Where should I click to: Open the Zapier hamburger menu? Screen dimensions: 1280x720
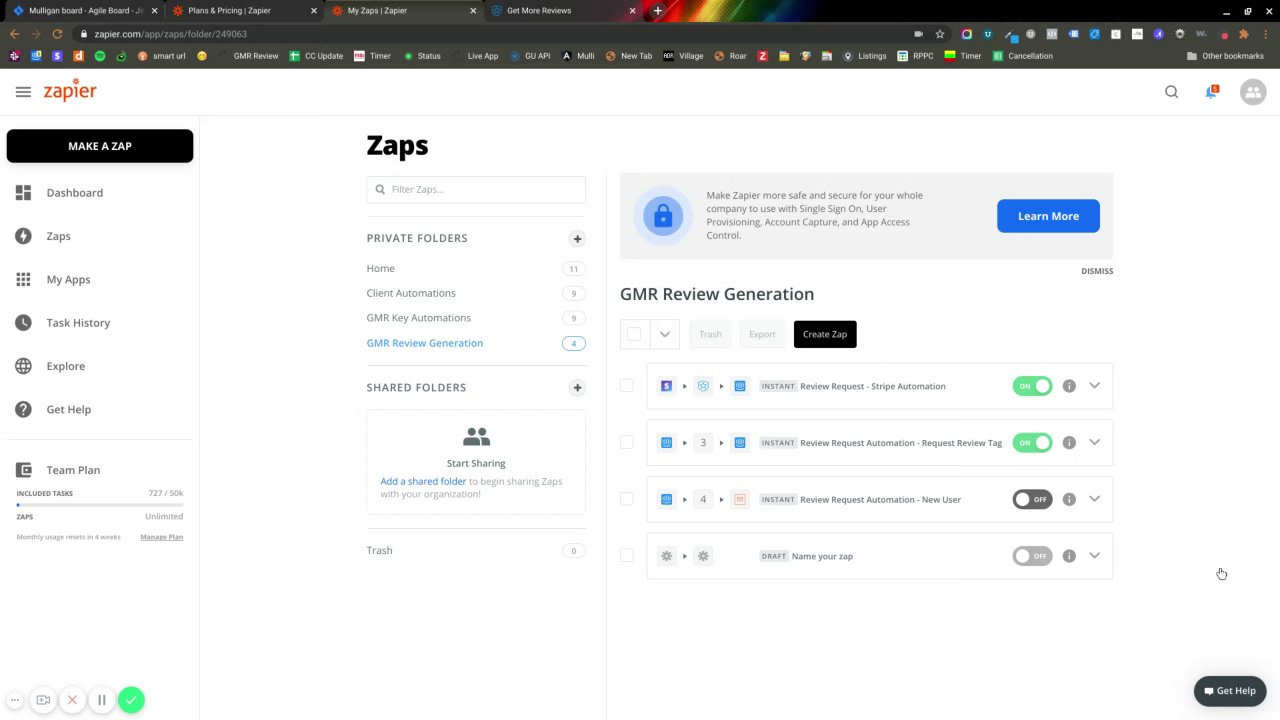23,92
